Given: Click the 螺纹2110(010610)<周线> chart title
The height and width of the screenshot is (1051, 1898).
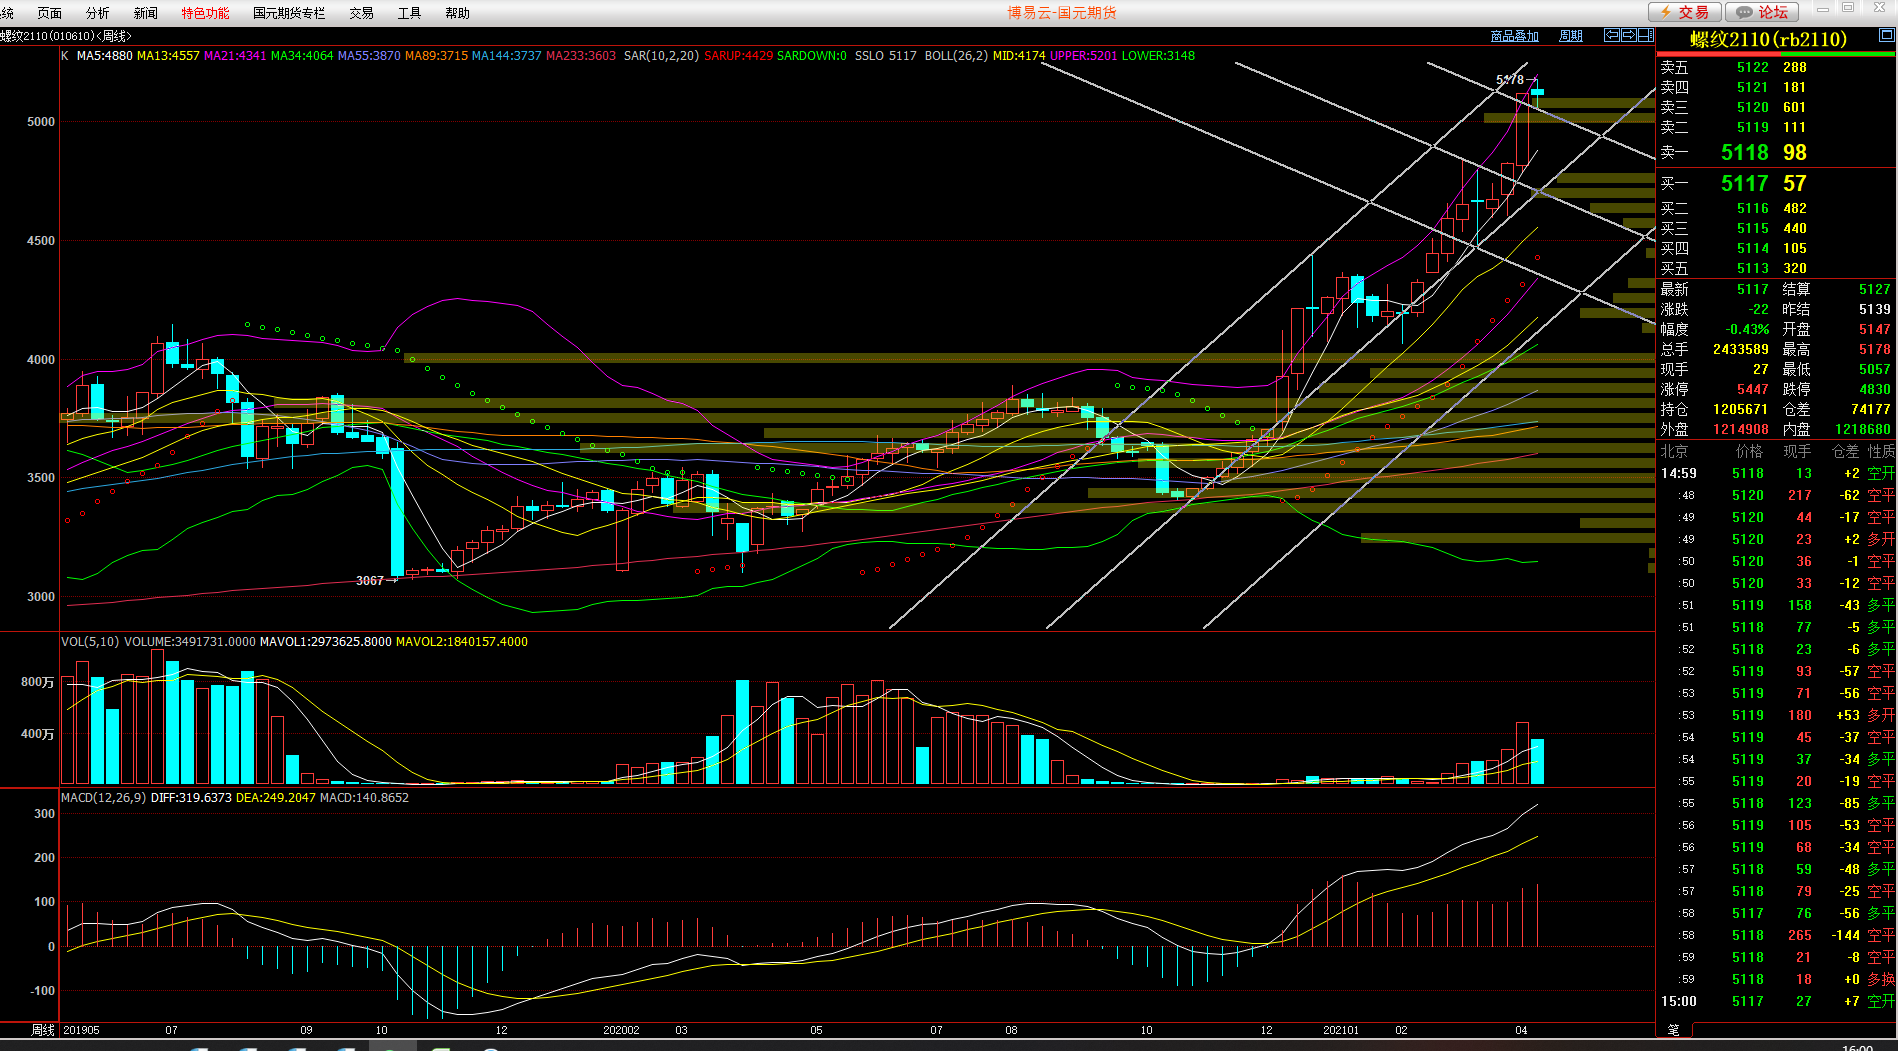Looking at the screenshot, I should (x=66, y=36).
